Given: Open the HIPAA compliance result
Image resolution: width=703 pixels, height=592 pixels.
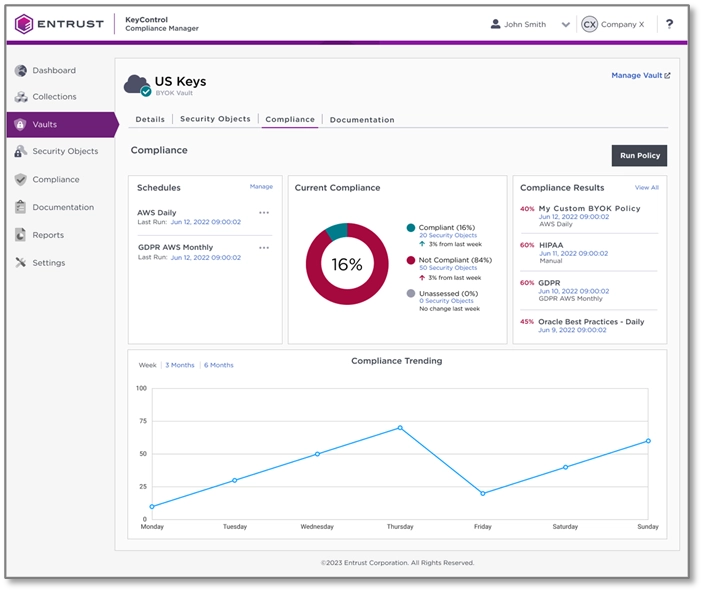Looking at the screenshot, I should [551, 245].
